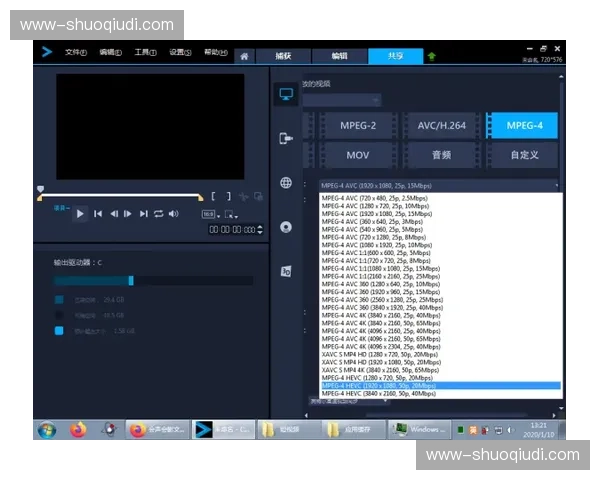Open the 帮助 (Help) menu
The height and width of the screenshot is (480, 600).
pos(216,52)
